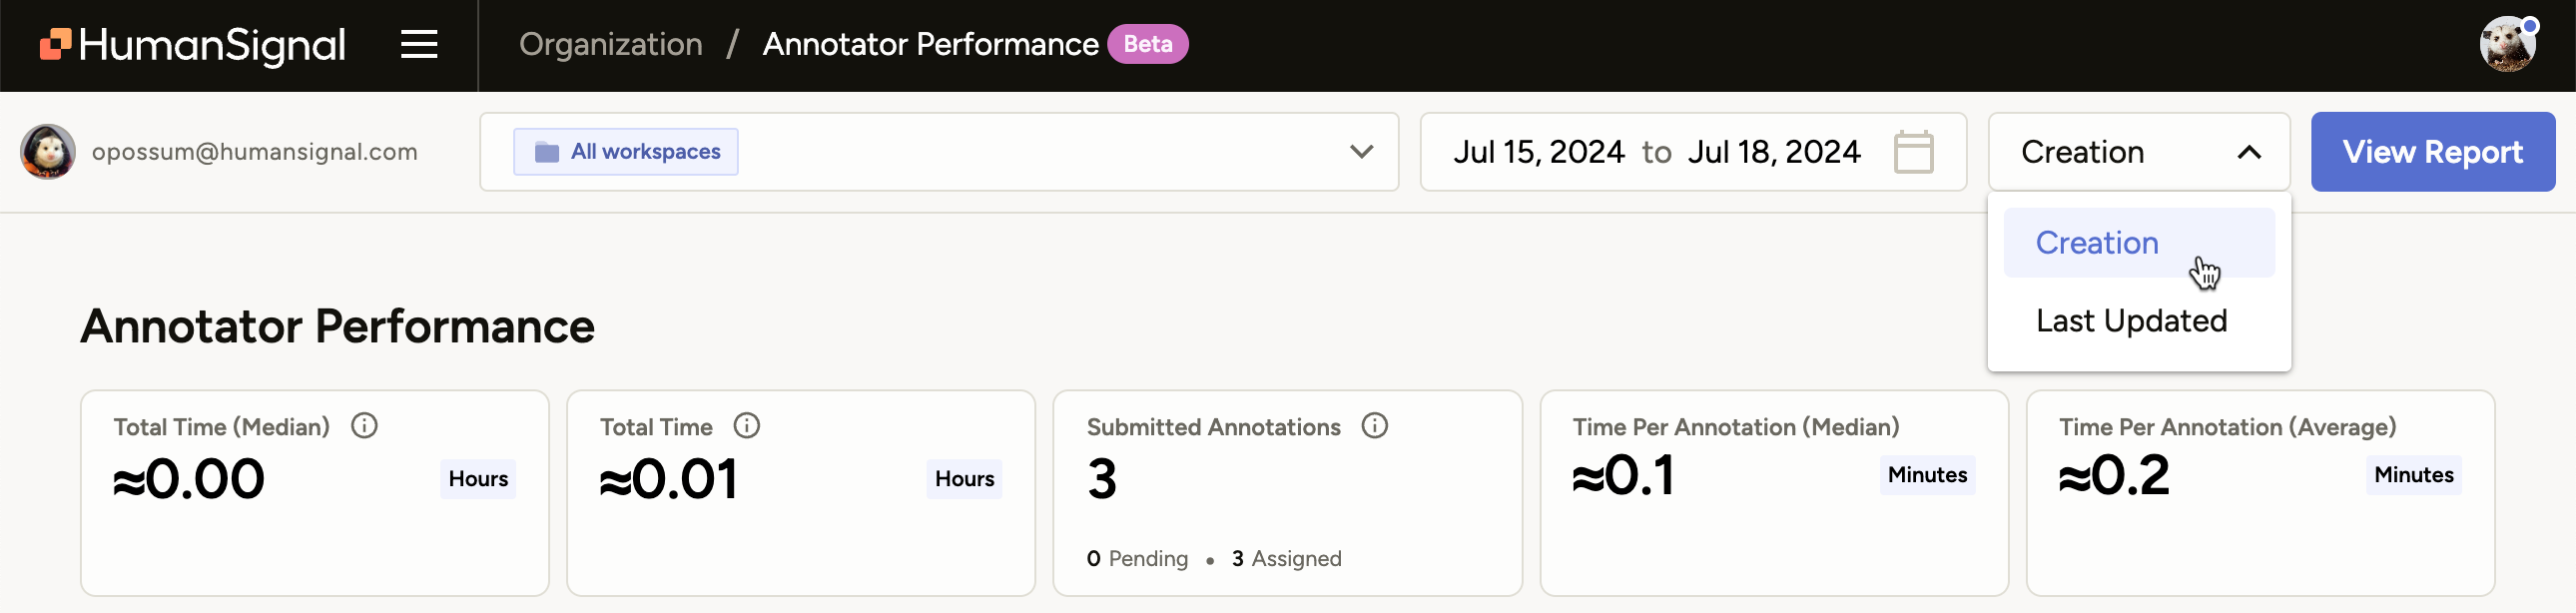2576x613 pixels.
Task: Collapse the Creation date-type dropdown
Action: tap(2248, 152)
